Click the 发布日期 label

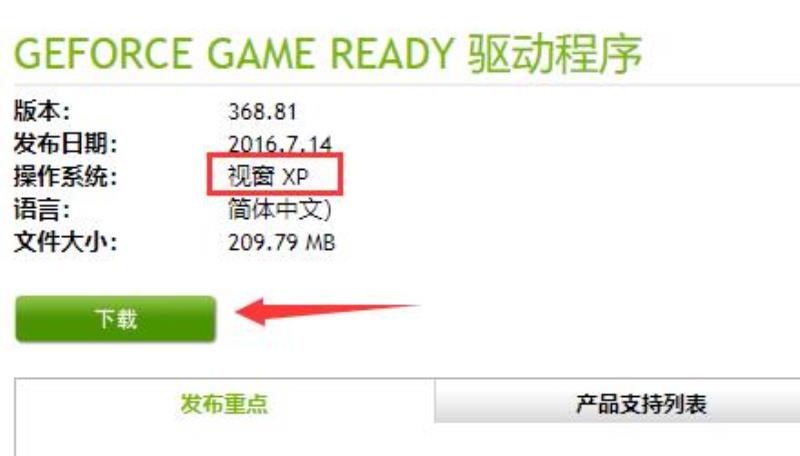[x=65, y=144]
